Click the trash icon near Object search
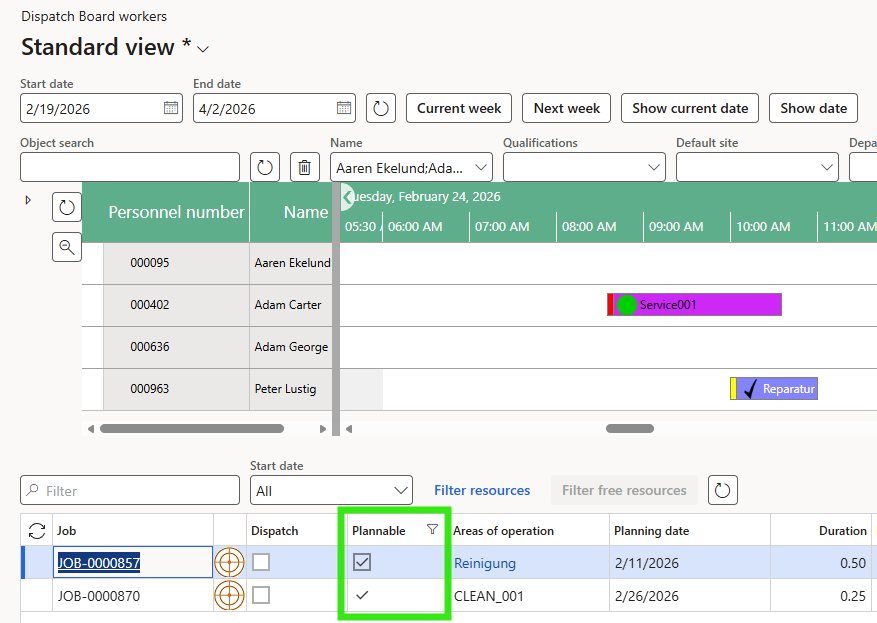This screenshot has height=623, width=877. [x=304, y=167]
